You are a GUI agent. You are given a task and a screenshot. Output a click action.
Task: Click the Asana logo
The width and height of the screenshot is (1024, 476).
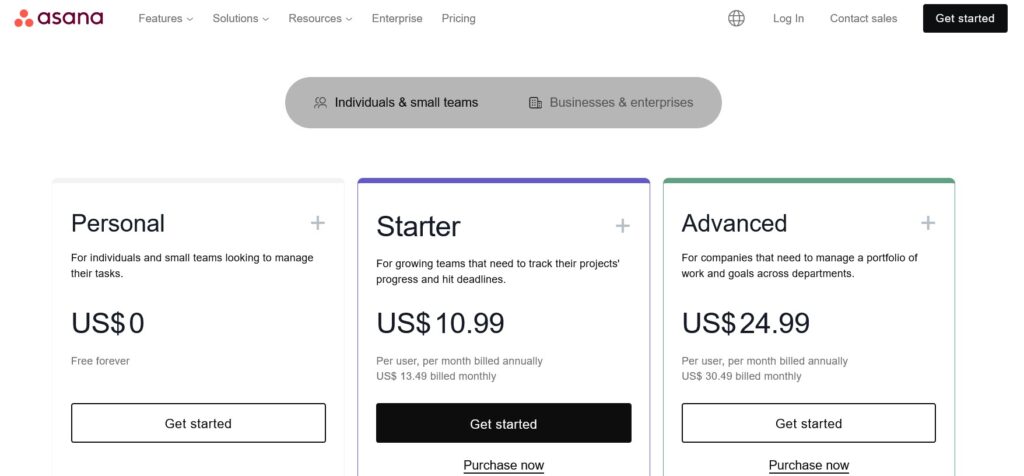(x=59, y=18)
